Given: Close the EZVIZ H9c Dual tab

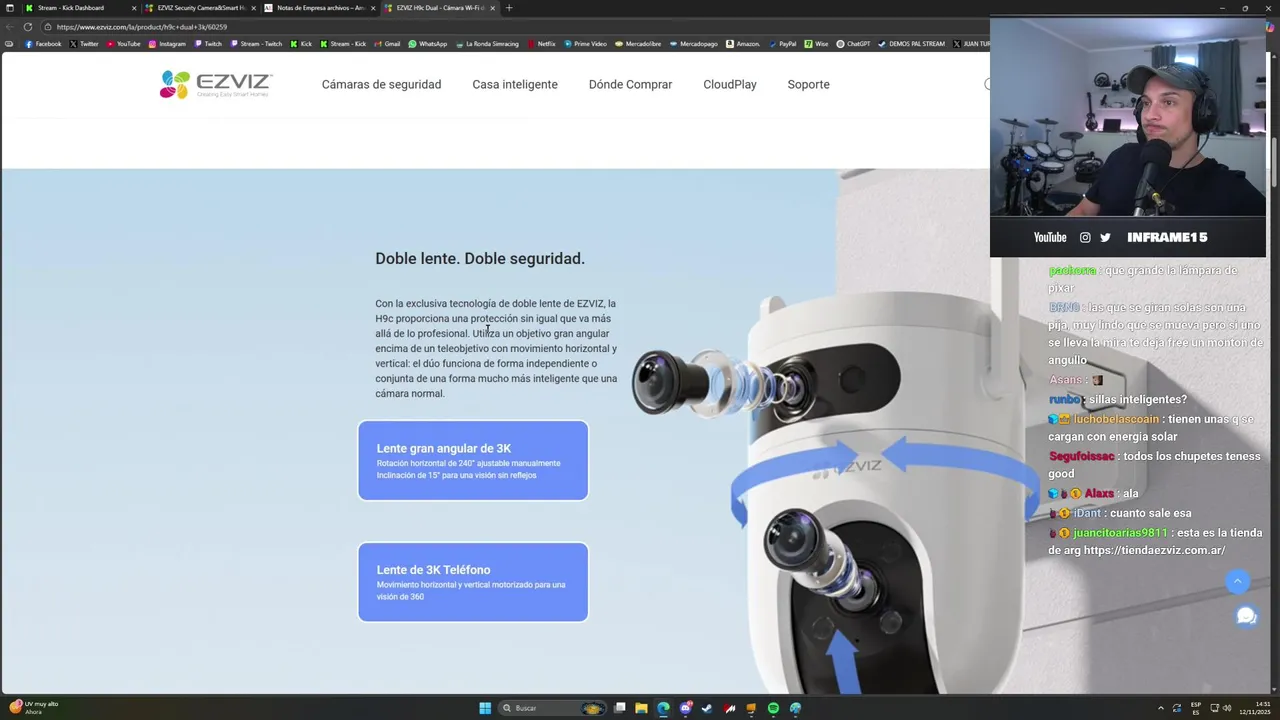Looking at the screenshot, I should 492,8.
